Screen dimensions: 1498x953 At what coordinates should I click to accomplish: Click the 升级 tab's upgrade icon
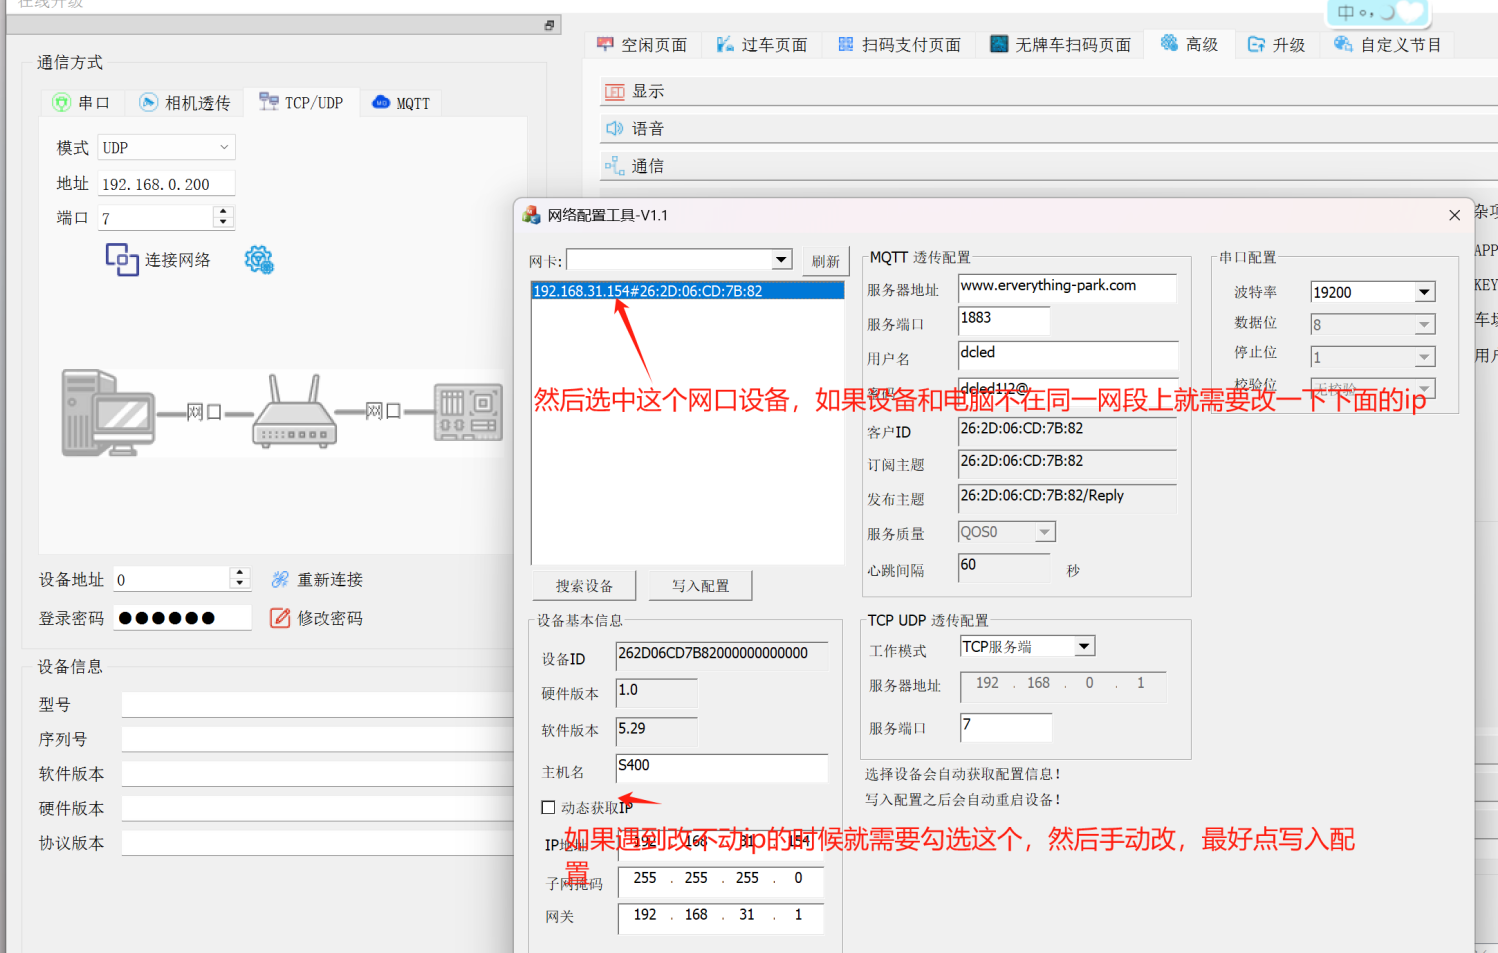(1256, 44)
